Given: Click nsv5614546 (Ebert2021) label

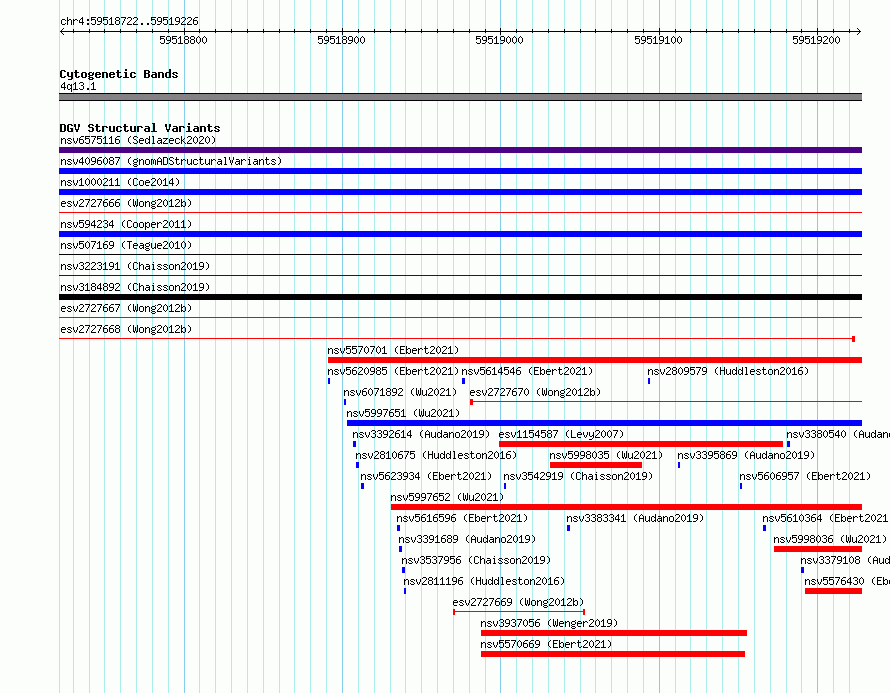Looking at the screenshot, I should [x=527, y=371].
